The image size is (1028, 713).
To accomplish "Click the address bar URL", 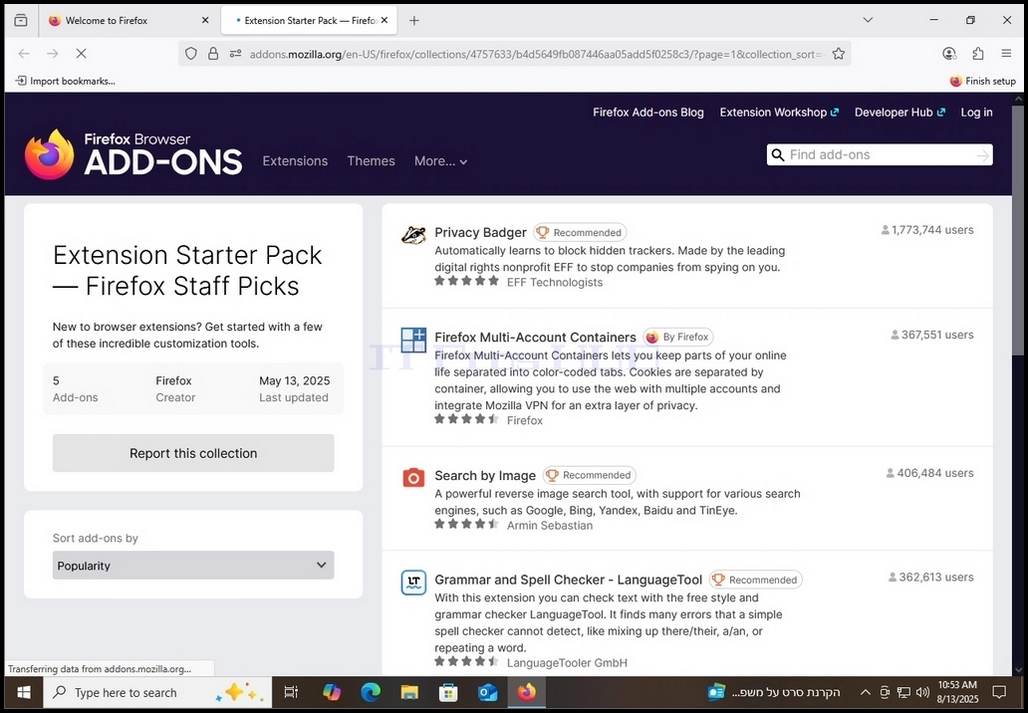I will pos(536,54).
